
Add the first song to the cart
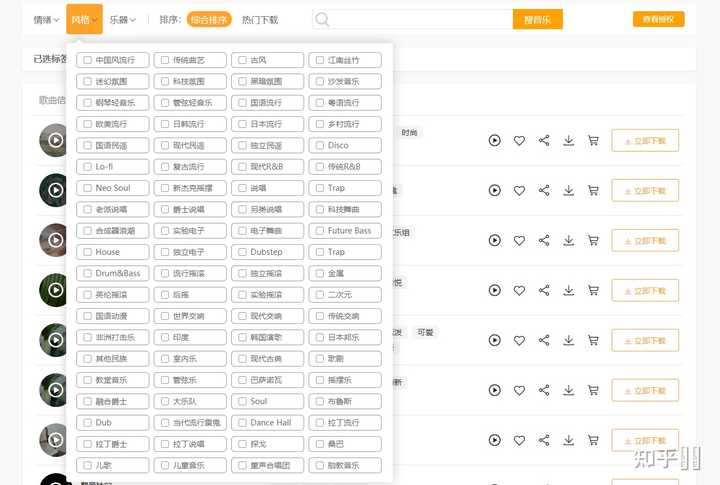(593, 141)
